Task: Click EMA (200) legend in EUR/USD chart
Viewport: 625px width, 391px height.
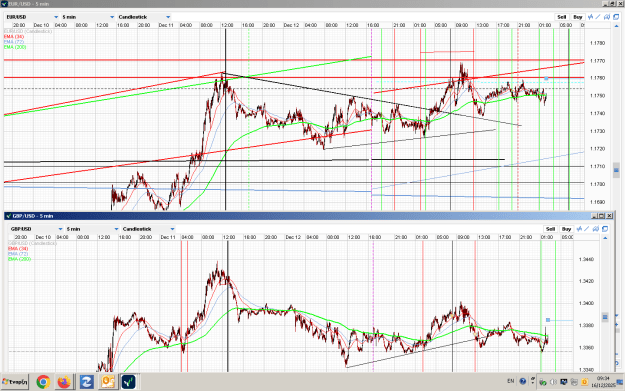Action: tap(15, 47)
